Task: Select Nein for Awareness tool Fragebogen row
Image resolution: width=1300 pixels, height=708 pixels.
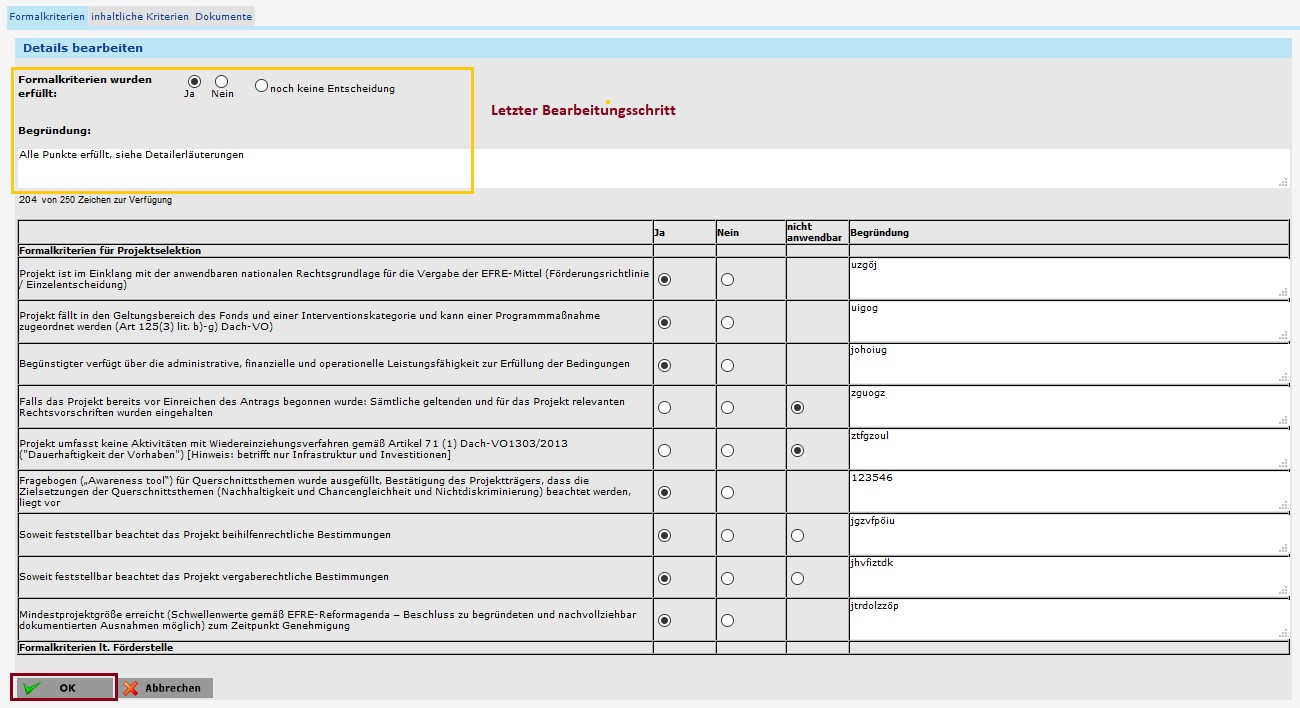Action: [727, 492]
